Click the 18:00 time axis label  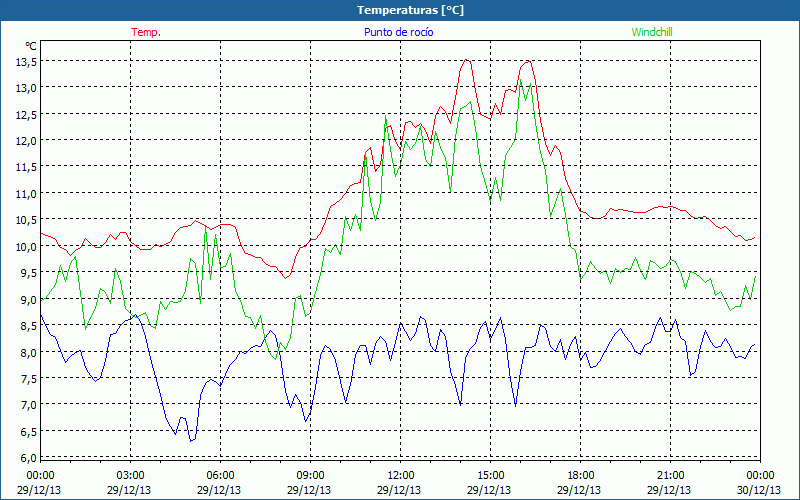tap(580, 476)
